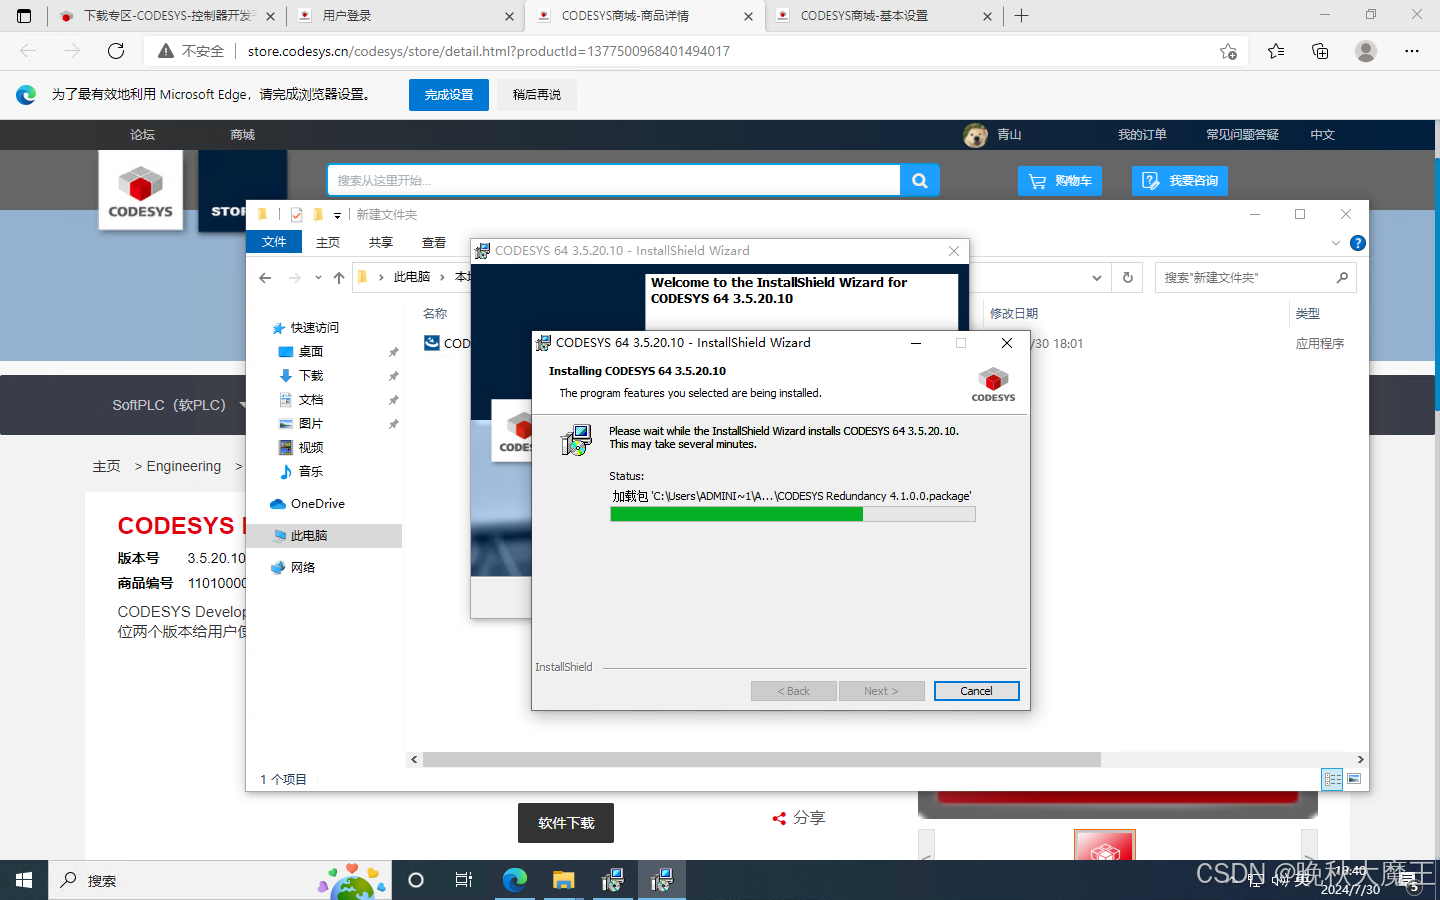This screenshot has height=900, width=1440.
Task: Open the tab actions menu icon
Action: (24, 16)
